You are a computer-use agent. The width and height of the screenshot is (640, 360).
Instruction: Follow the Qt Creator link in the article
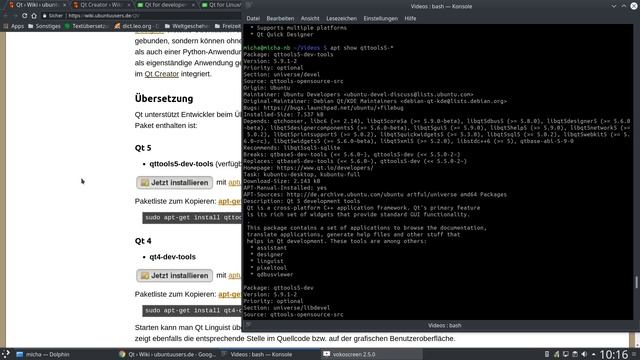point(162,74)
